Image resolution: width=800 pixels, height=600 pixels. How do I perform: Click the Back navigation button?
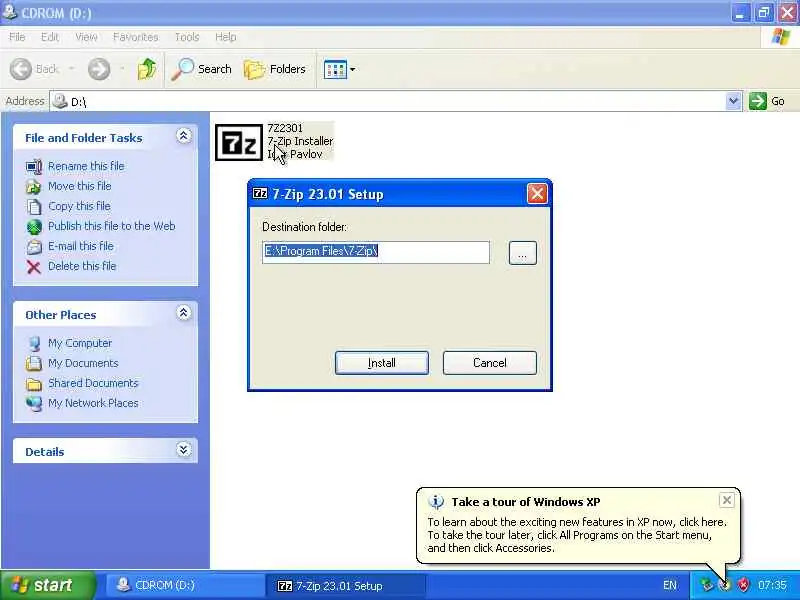tap(35, 69)
